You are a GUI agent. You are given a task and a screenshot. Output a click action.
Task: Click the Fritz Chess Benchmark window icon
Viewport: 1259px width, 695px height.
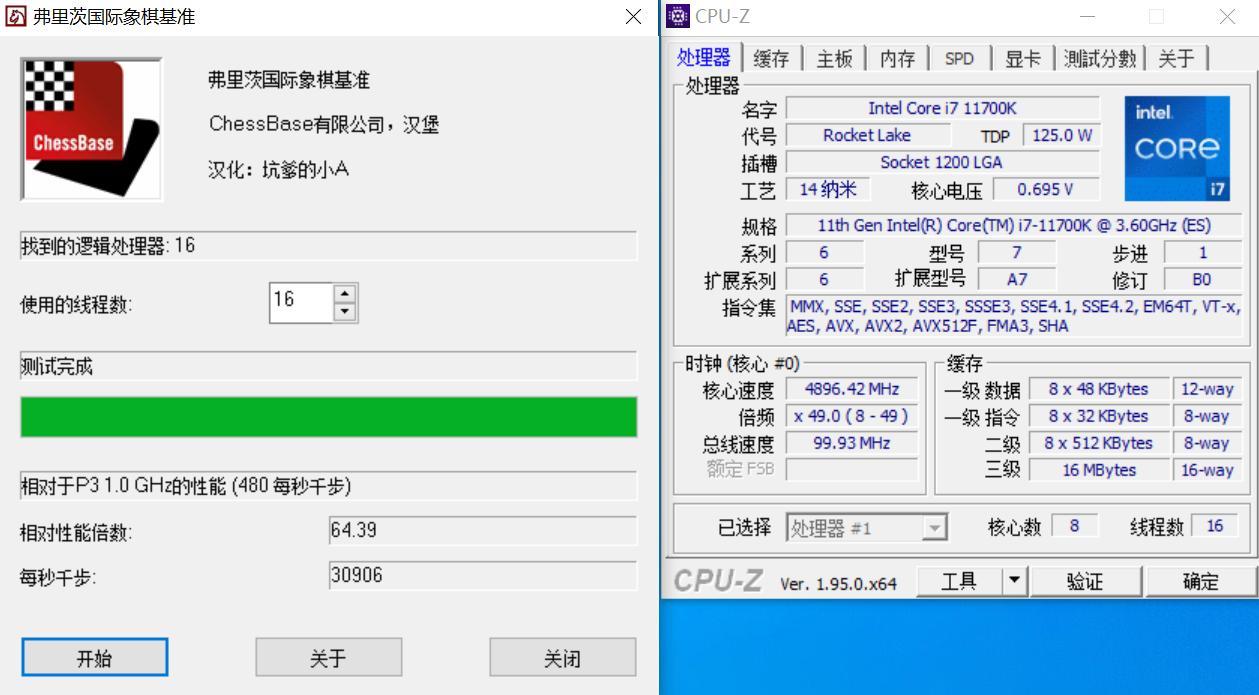[x=14, y=16]
